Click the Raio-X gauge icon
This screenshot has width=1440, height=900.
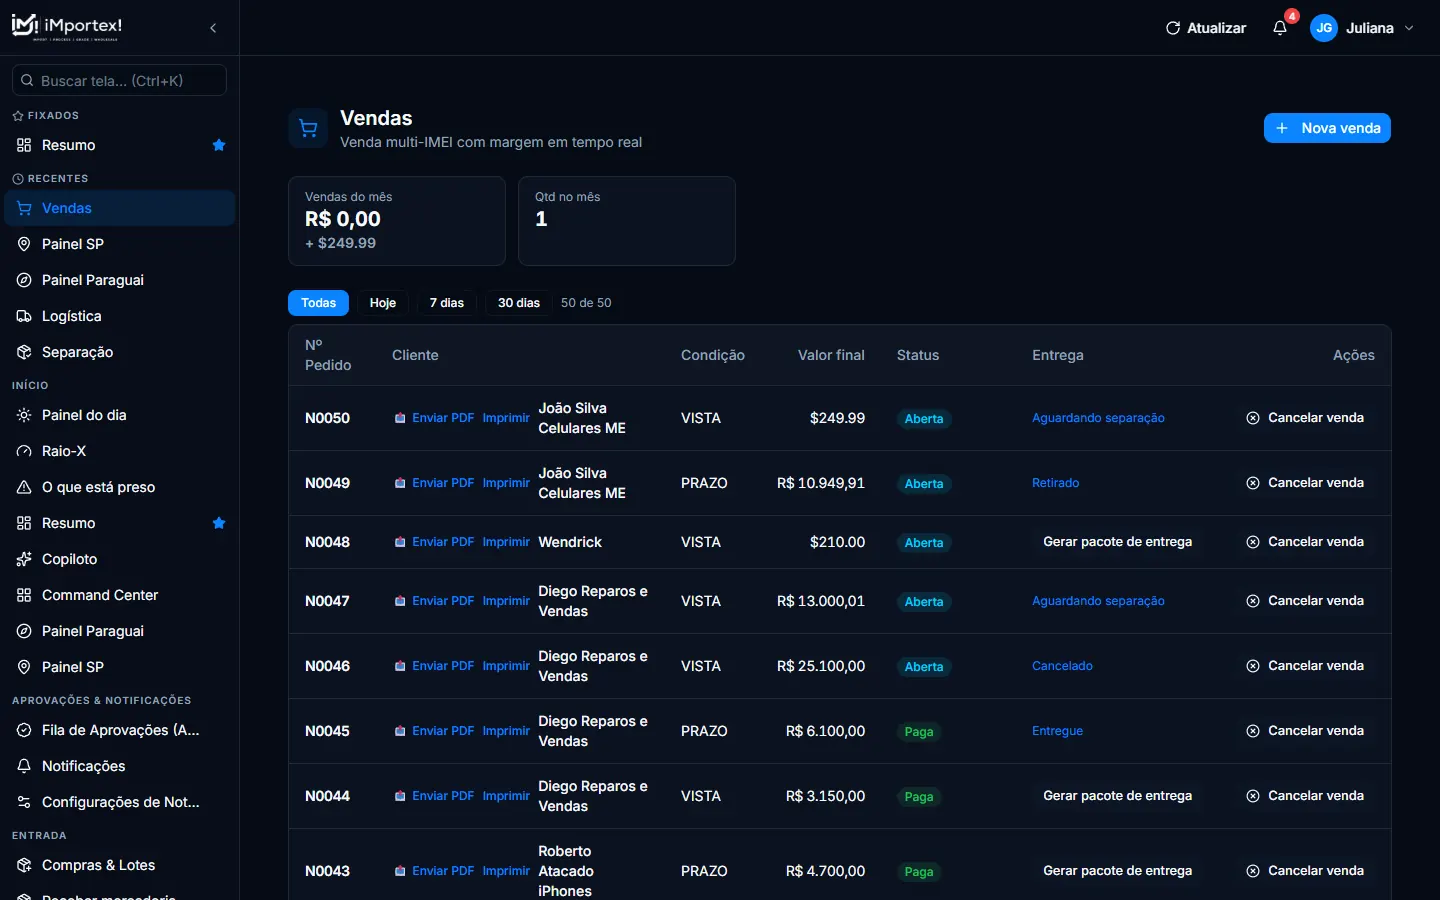pos(24,451)
